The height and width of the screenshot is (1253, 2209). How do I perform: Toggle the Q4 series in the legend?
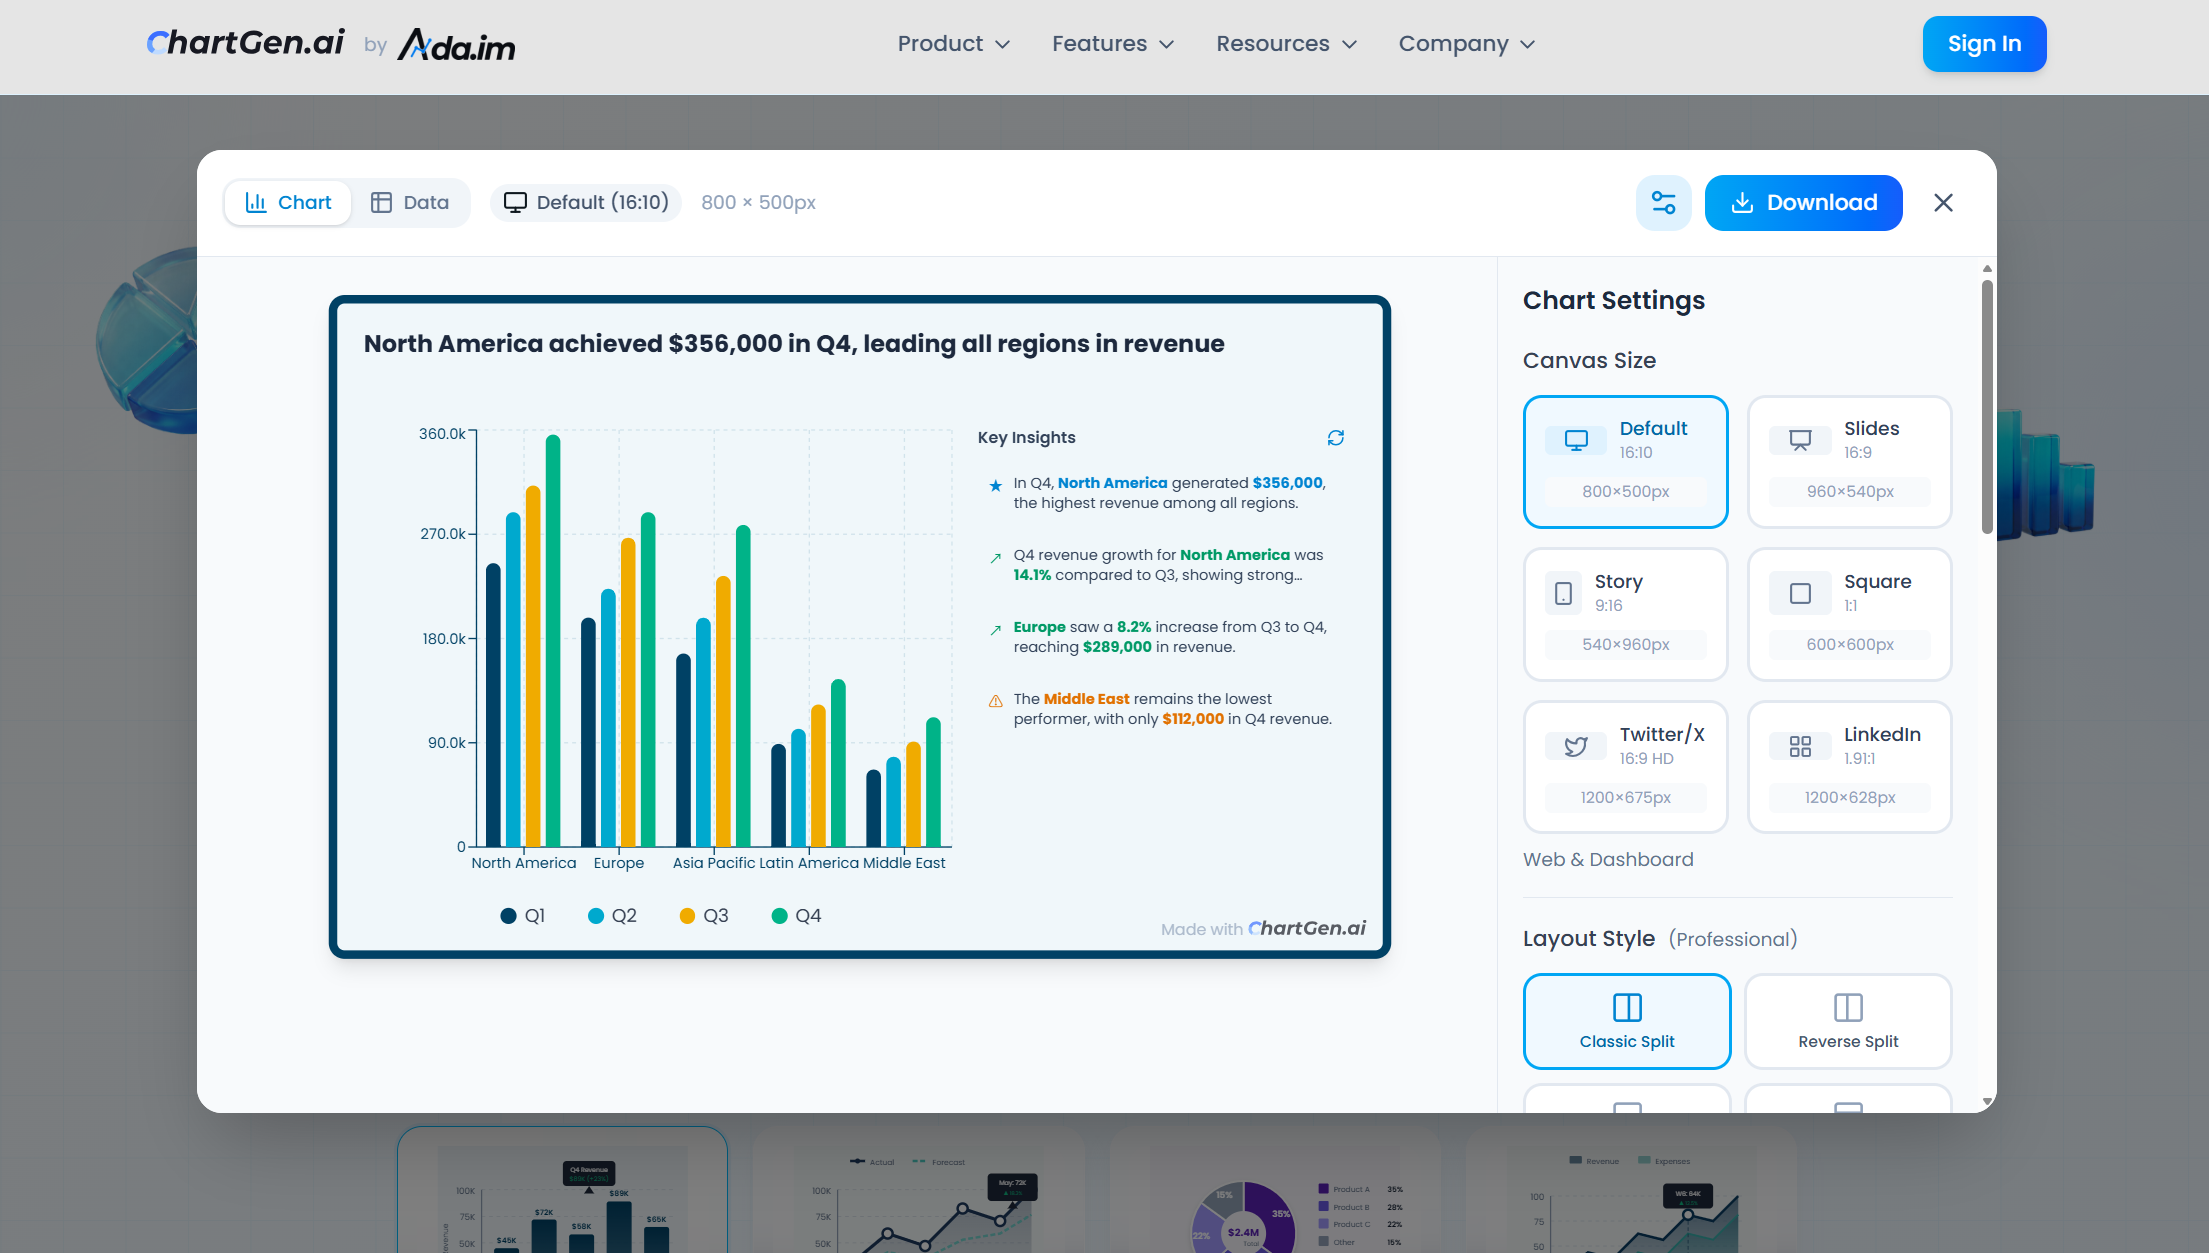[797, 915]
